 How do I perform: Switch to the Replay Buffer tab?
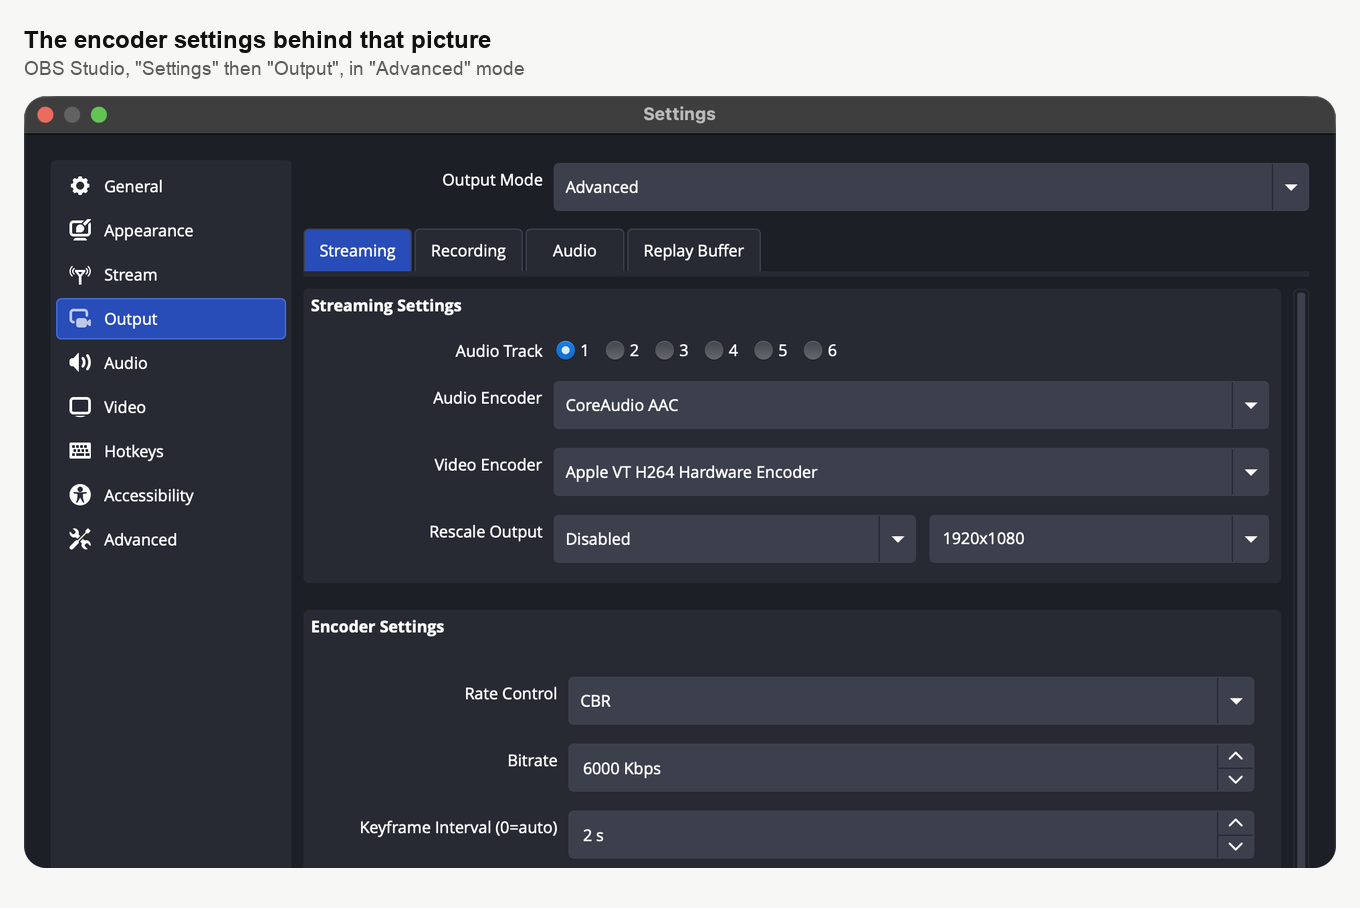tap(693, 250)
